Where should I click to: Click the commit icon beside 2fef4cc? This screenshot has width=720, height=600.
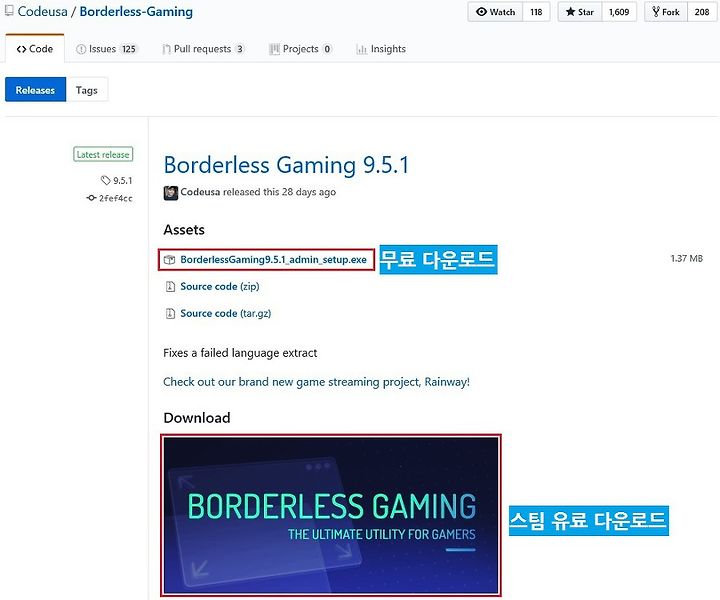(x=91, y=198)
